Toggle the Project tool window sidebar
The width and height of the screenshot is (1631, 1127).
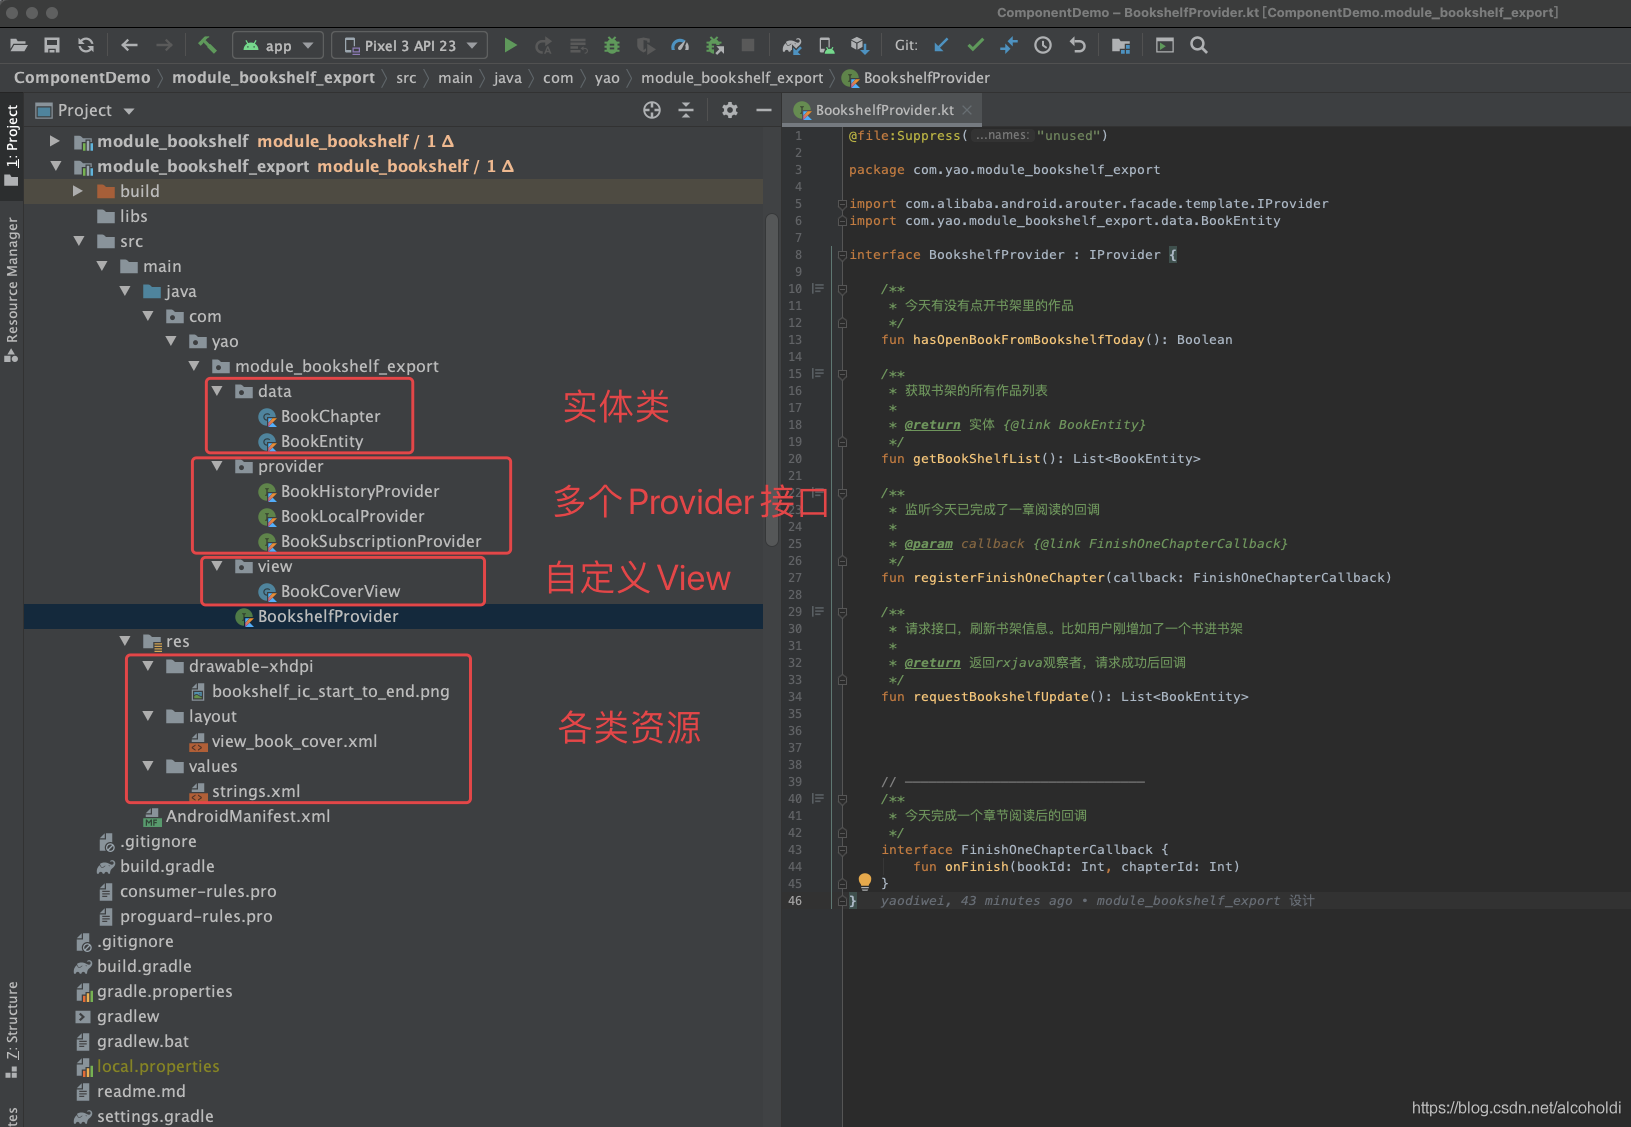pyautogui.click(x=12, y=145)
